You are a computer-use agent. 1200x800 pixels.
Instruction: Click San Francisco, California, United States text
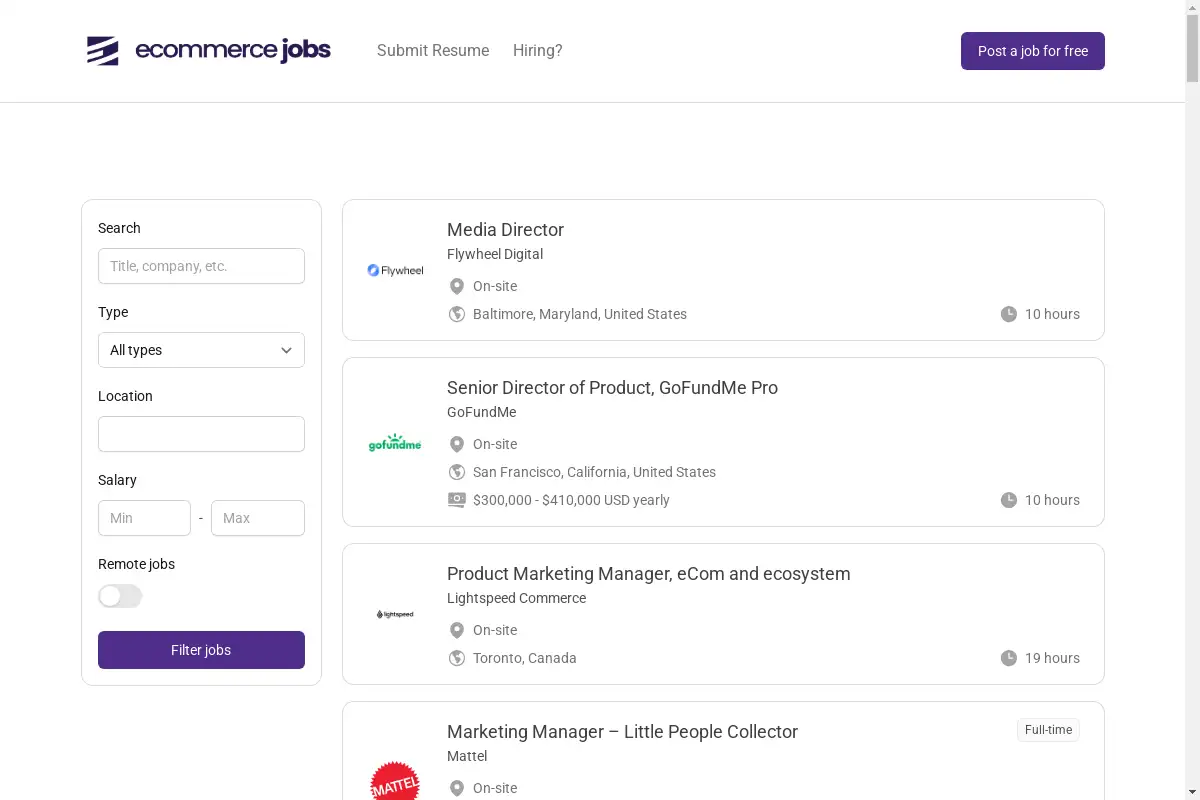coord(594,472)
